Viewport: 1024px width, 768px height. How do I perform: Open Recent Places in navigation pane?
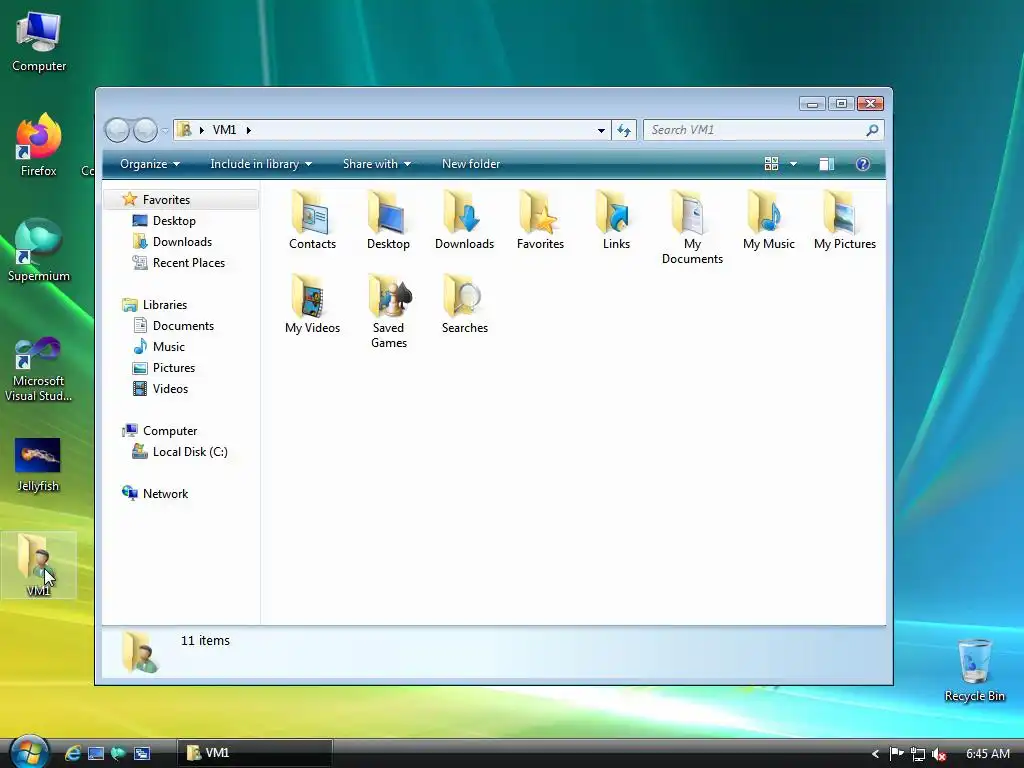pos(188,263)
